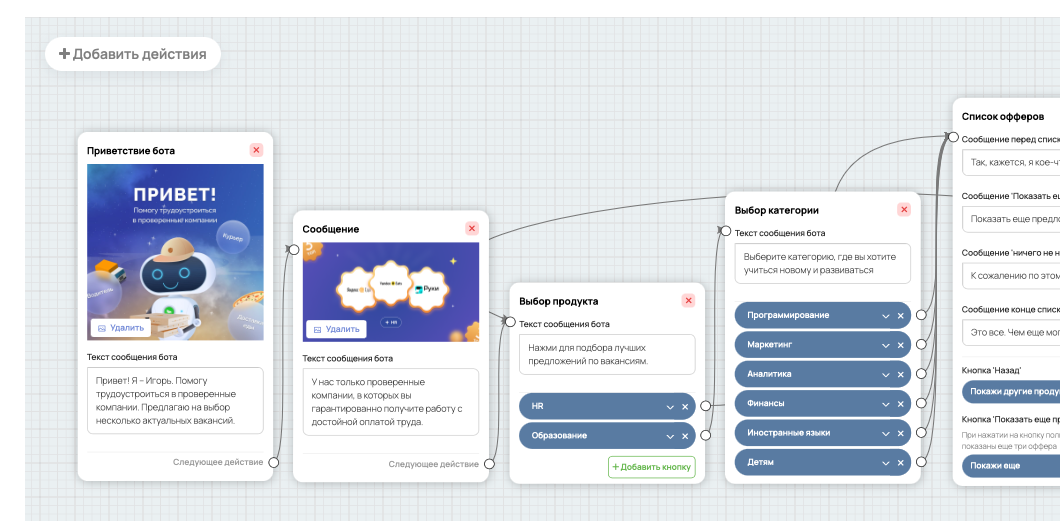1060x521 pixels.
Task: Delete the Приветствие бота card with red X
Action: tap(256, 150)
